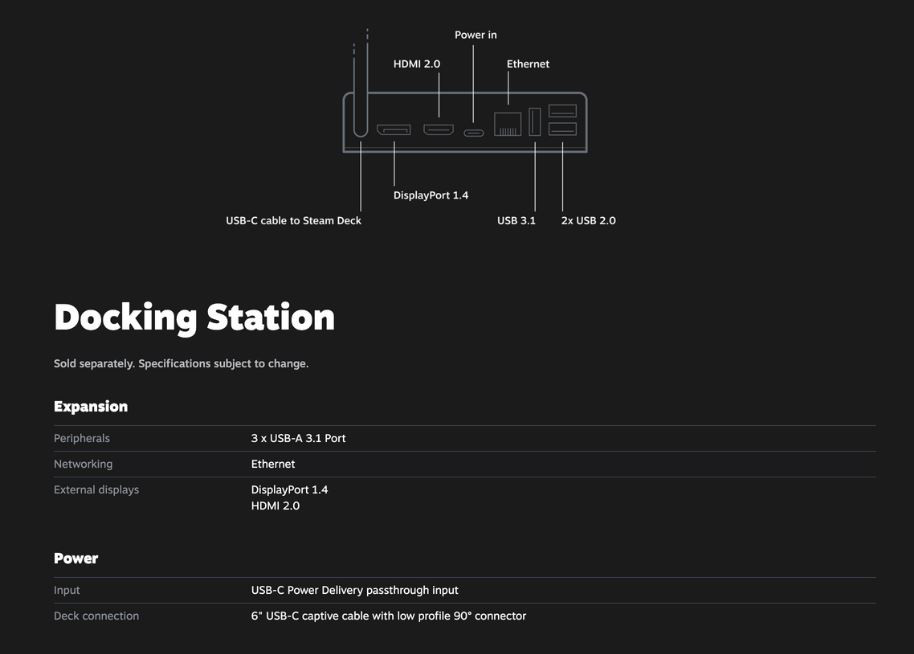Click the top USB 2.0 port on the dock
This screenshot has width=914, height=654.
(x=562, y=111)
